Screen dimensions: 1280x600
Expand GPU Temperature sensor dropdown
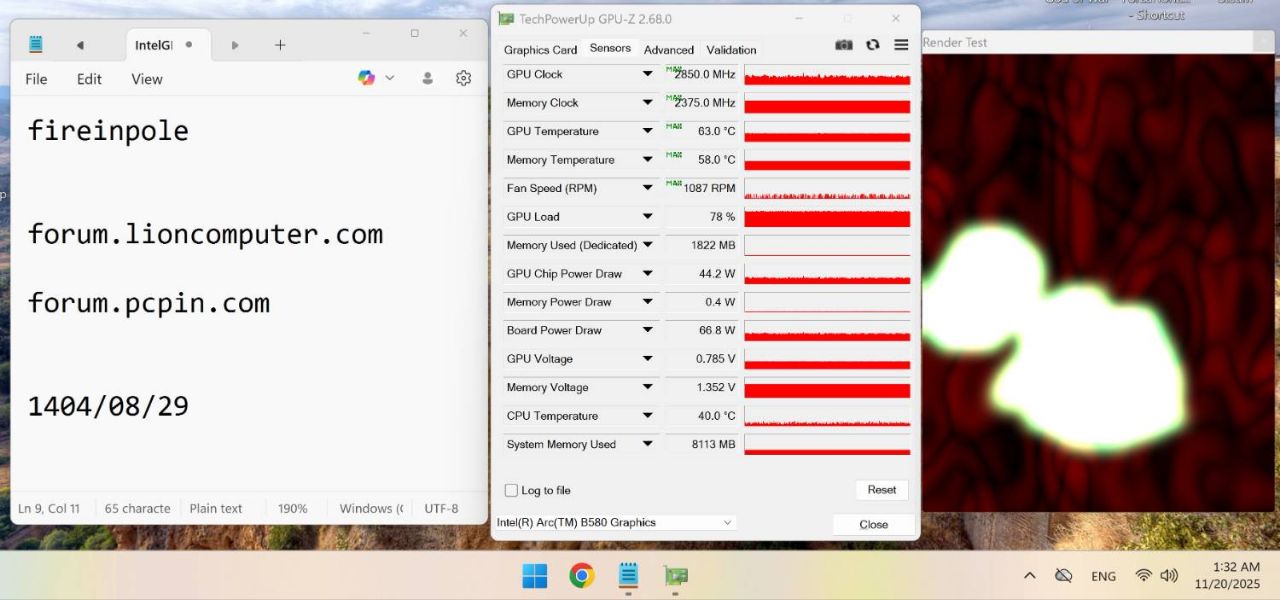(x=648, y=131)
